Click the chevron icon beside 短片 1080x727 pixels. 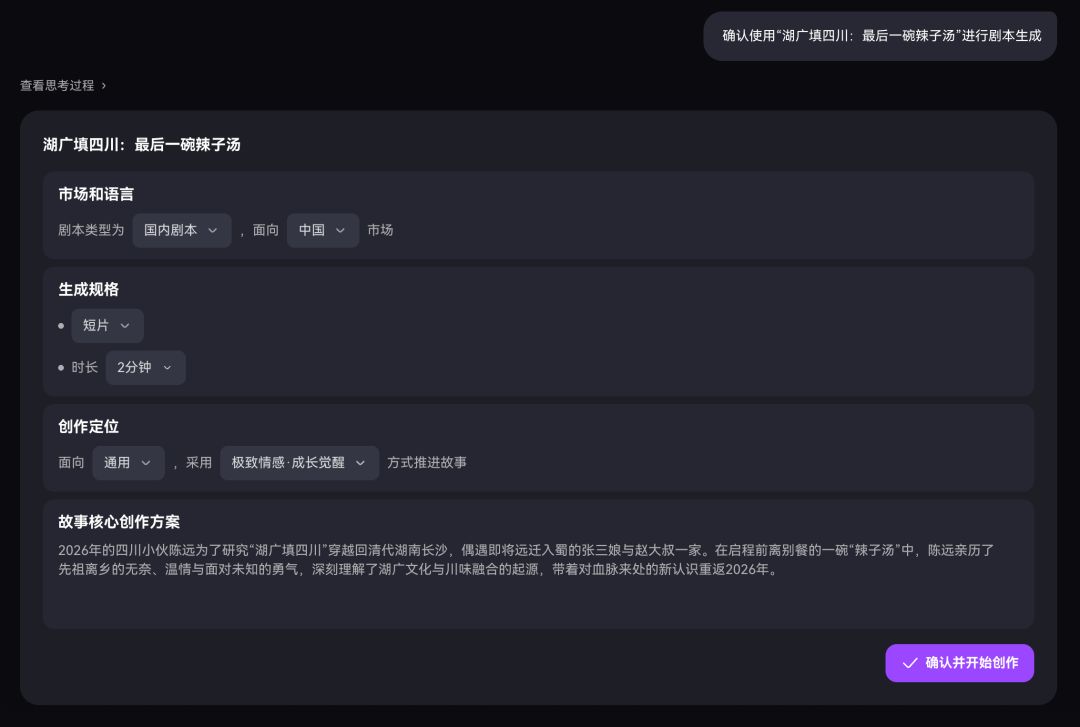tap(125, 326)
